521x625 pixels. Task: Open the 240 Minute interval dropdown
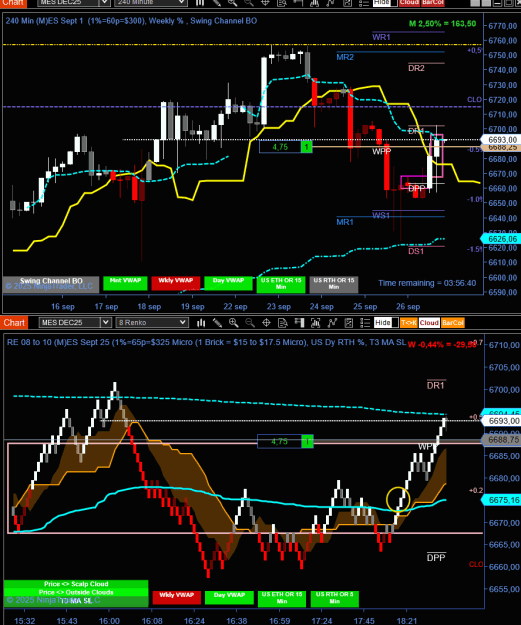tap(151, 2)
